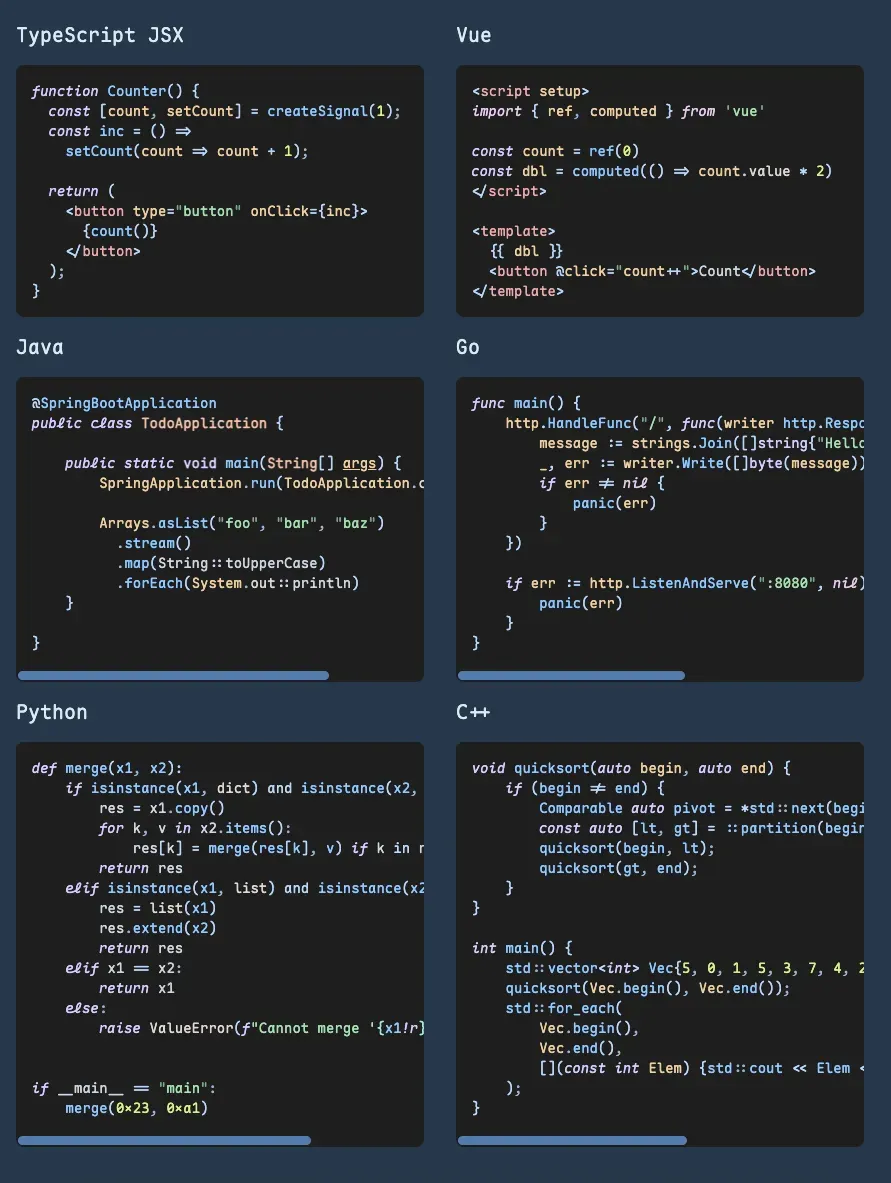This screenshot has width=891, height=1183.
Task: Click the TypeScript JSX heading
Action: click(x=100, y=35)
